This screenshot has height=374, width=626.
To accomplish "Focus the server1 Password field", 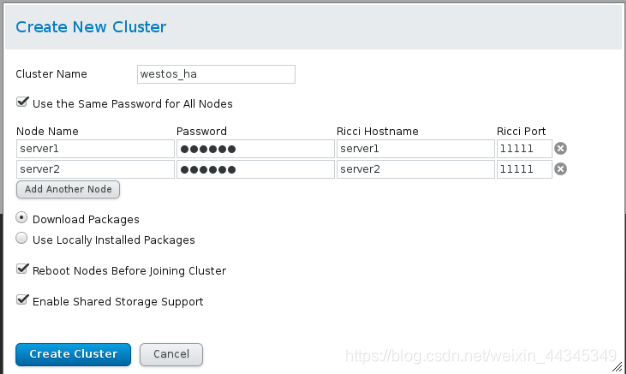I will 256,149.
